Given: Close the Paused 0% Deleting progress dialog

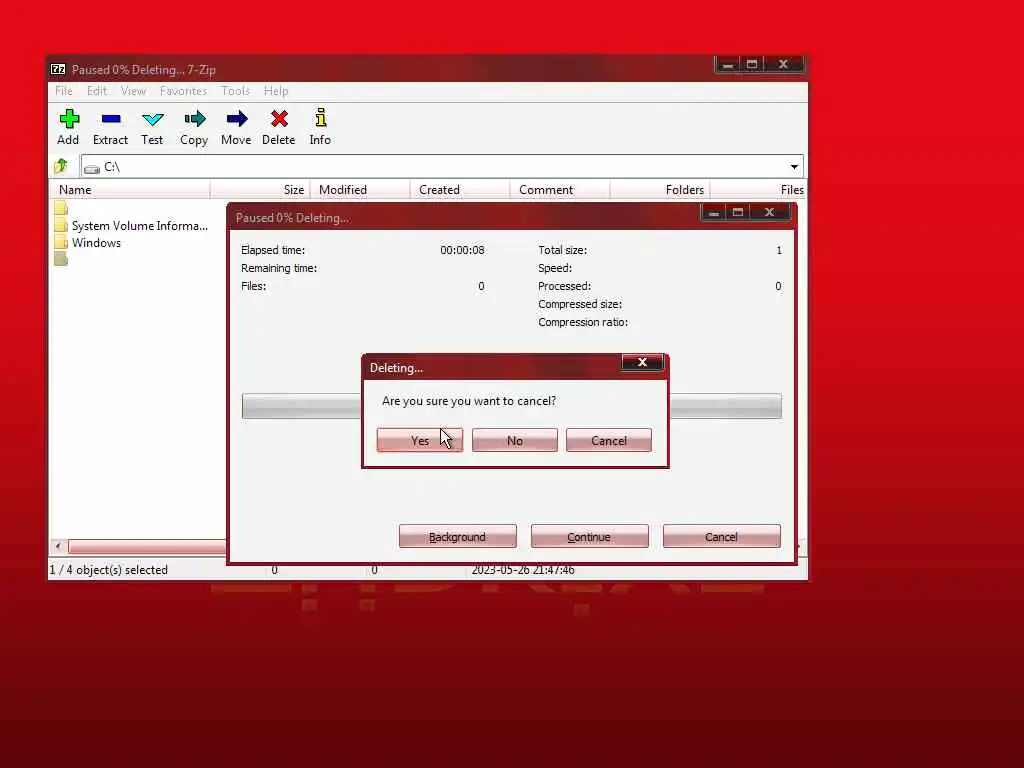Looking at the screenshot, I should [x=770, y=212].
